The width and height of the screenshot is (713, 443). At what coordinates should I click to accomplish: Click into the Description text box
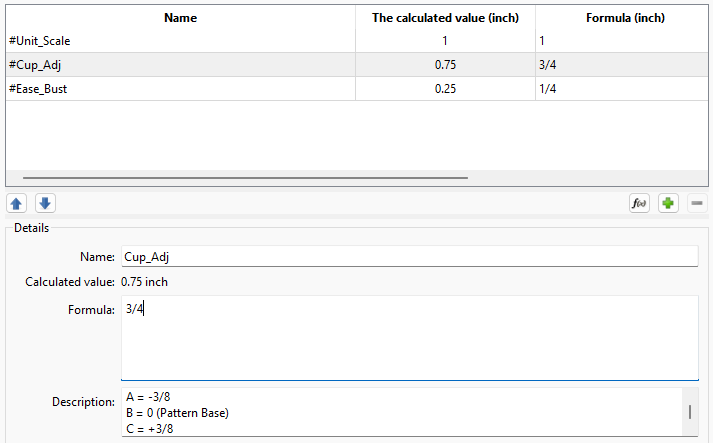(x=400, y=413)
